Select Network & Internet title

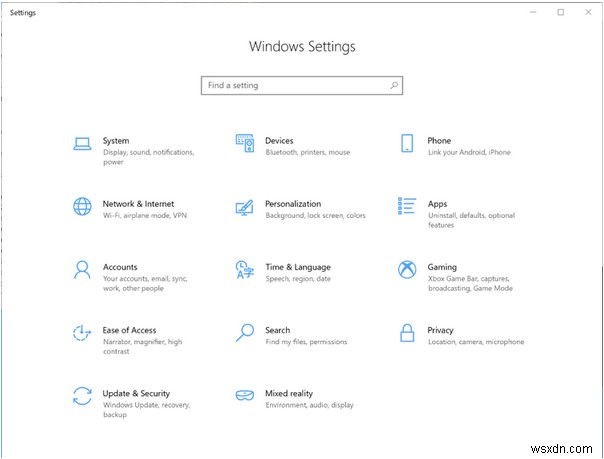[138, 204]
